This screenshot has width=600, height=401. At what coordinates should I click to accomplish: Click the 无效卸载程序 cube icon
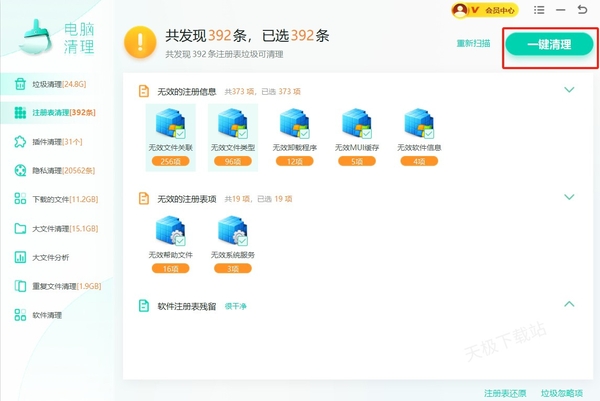[x=295, y=123]
